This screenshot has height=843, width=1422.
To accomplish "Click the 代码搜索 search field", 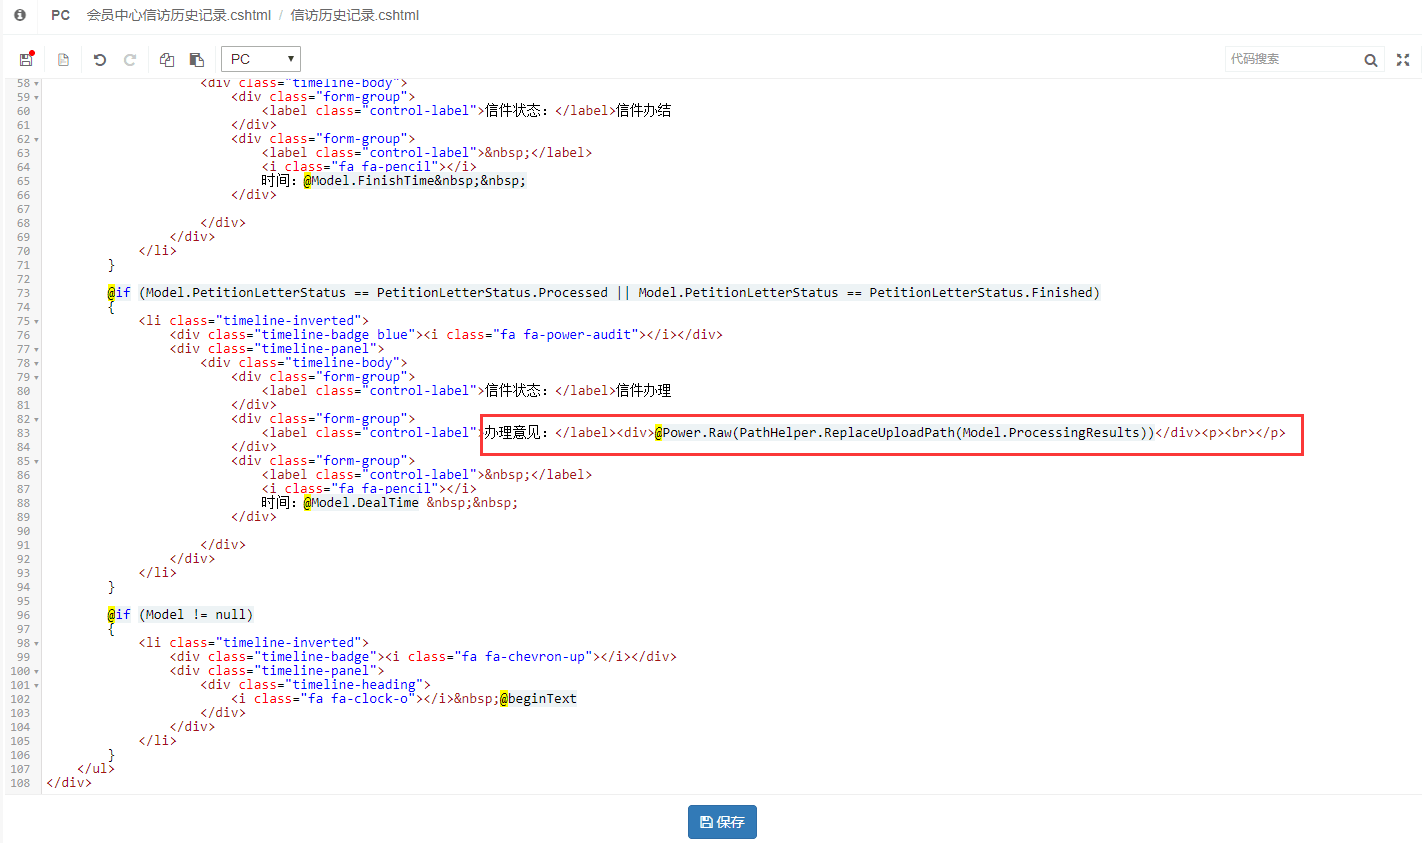I will pos(1290,59).
